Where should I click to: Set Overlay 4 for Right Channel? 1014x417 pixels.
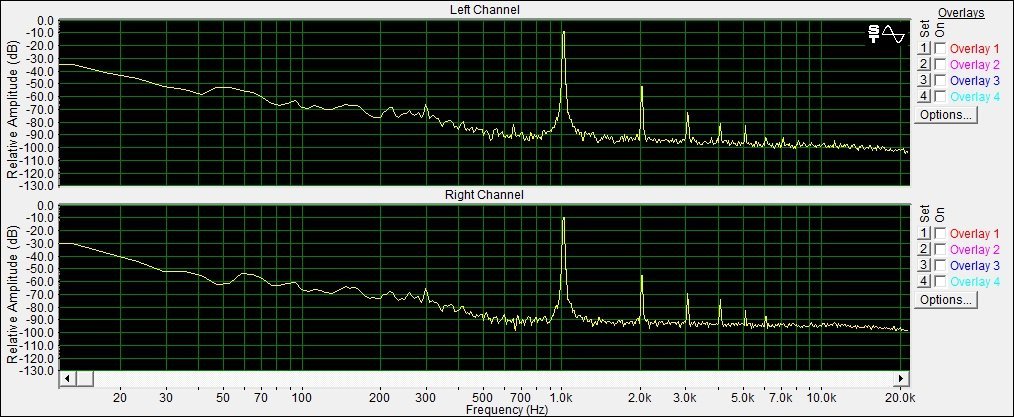click(924, 281)
